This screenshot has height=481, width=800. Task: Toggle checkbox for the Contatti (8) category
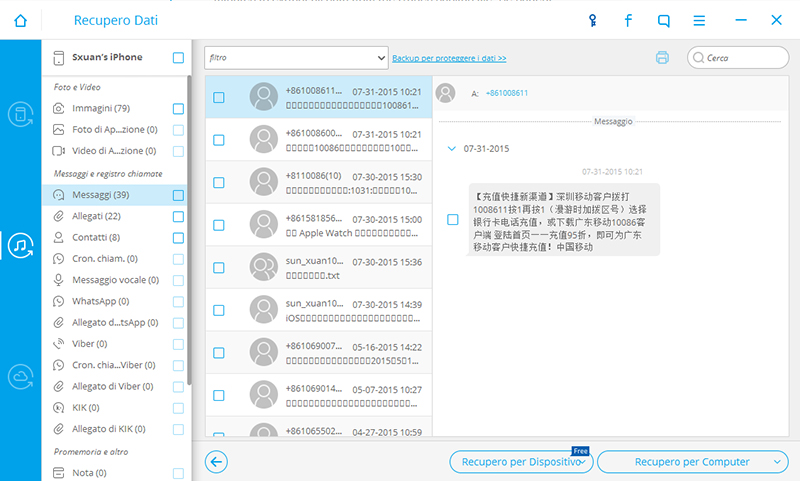point(178,238)
